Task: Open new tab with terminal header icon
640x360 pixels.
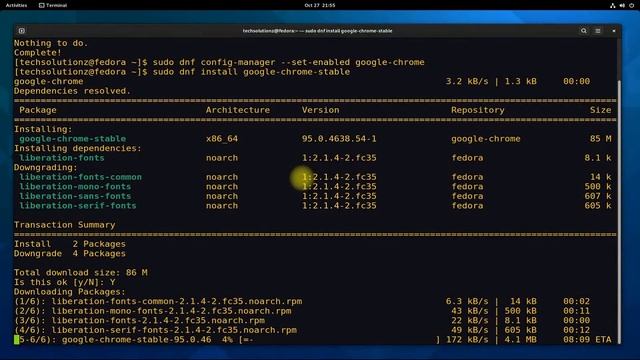Action: point(22,31)
